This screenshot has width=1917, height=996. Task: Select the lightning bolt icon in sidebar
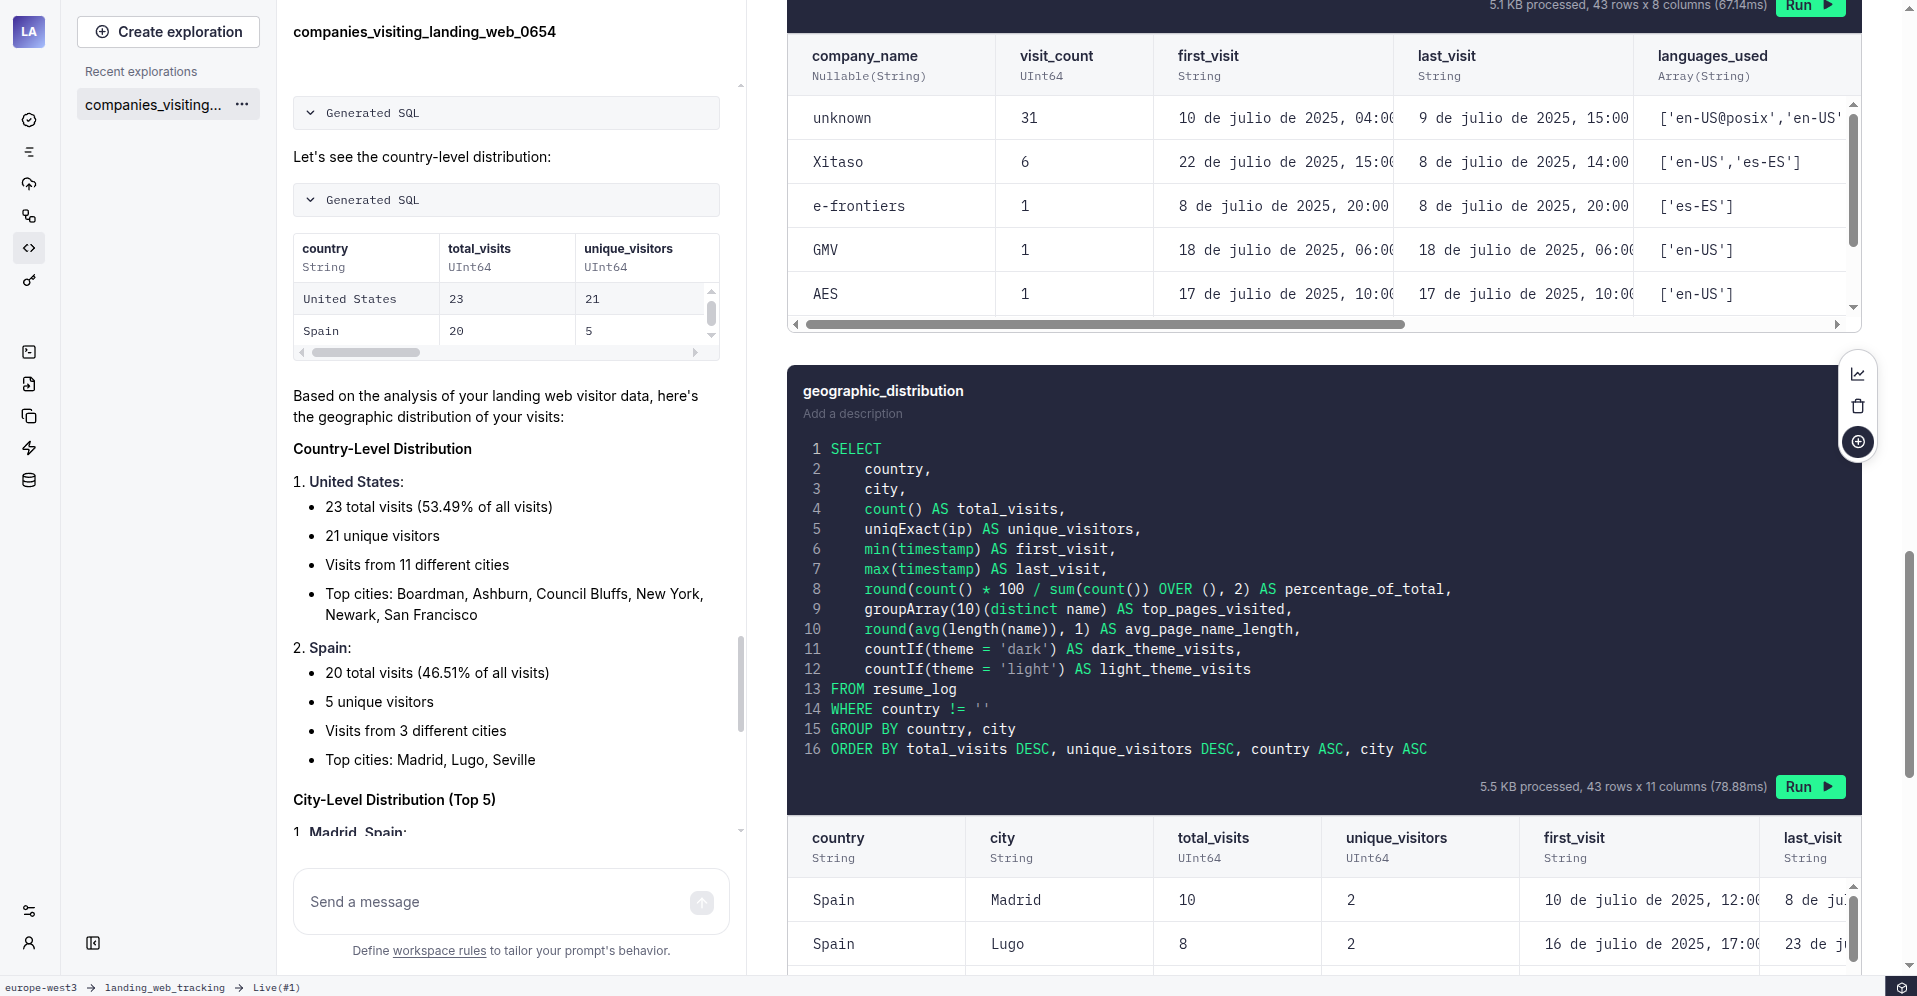point(29,448)
